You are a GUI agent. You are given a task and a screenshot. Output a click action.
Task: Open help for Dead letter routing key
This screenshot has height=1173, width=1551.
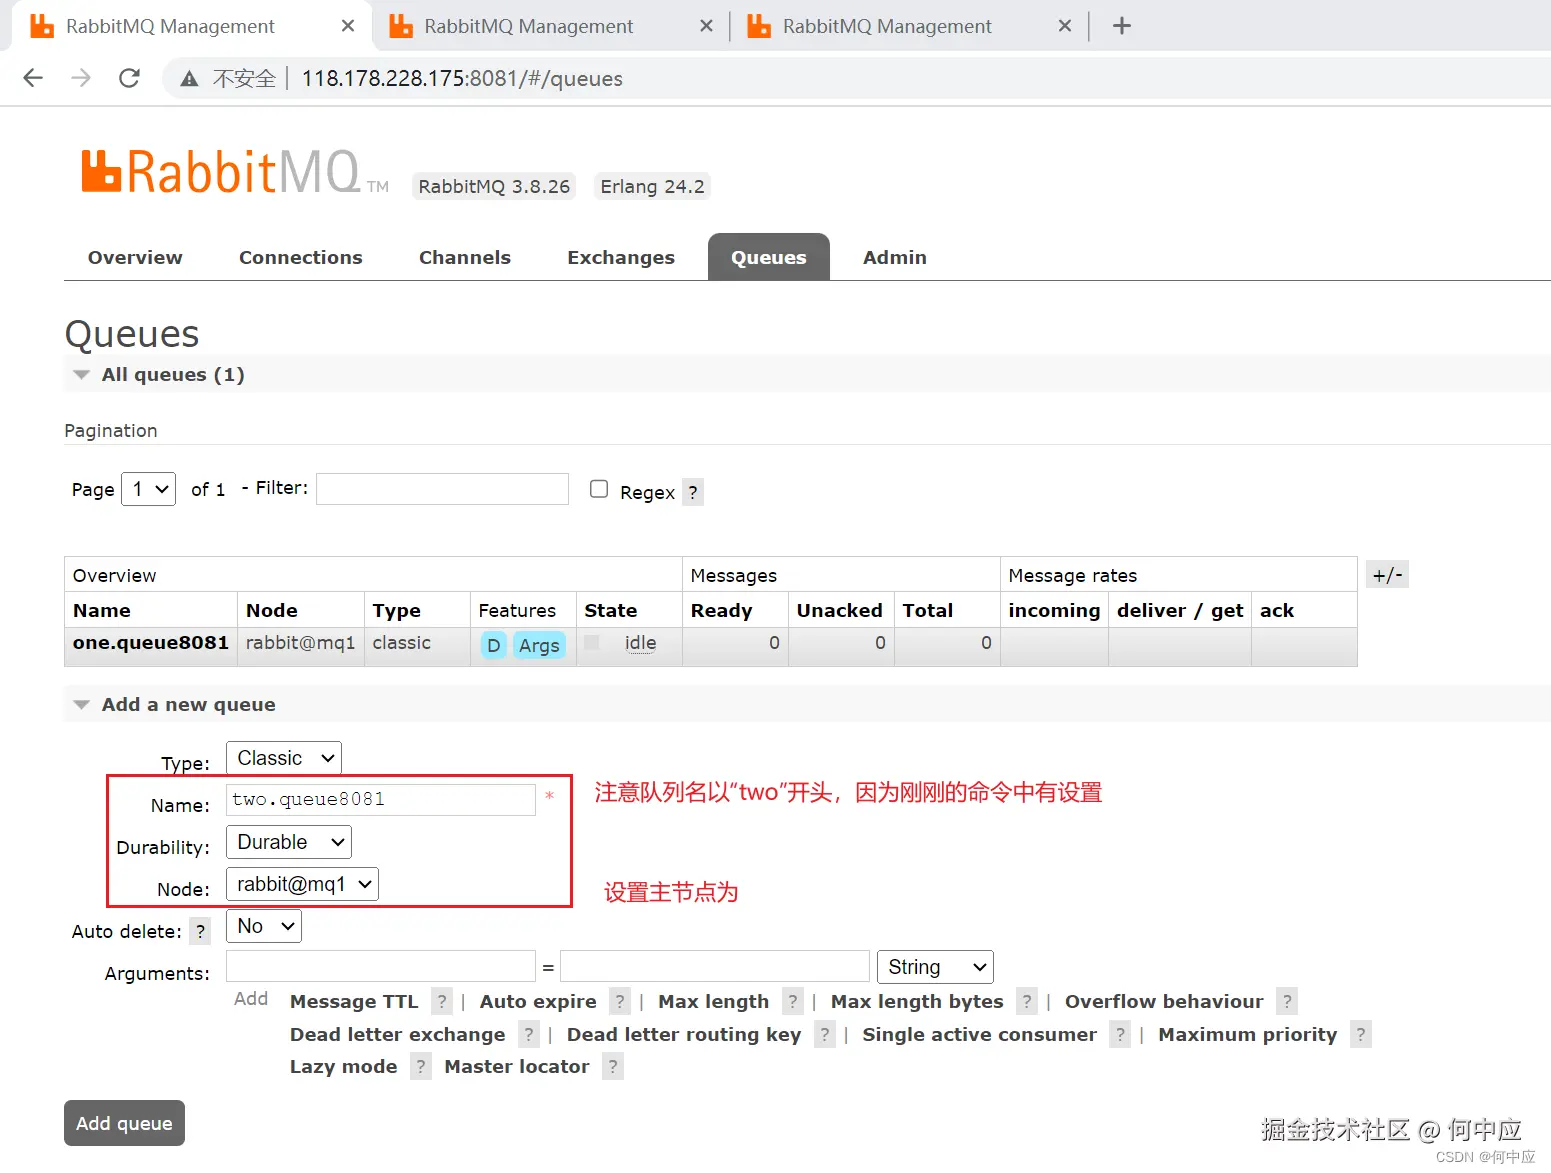pos(825,1034)
